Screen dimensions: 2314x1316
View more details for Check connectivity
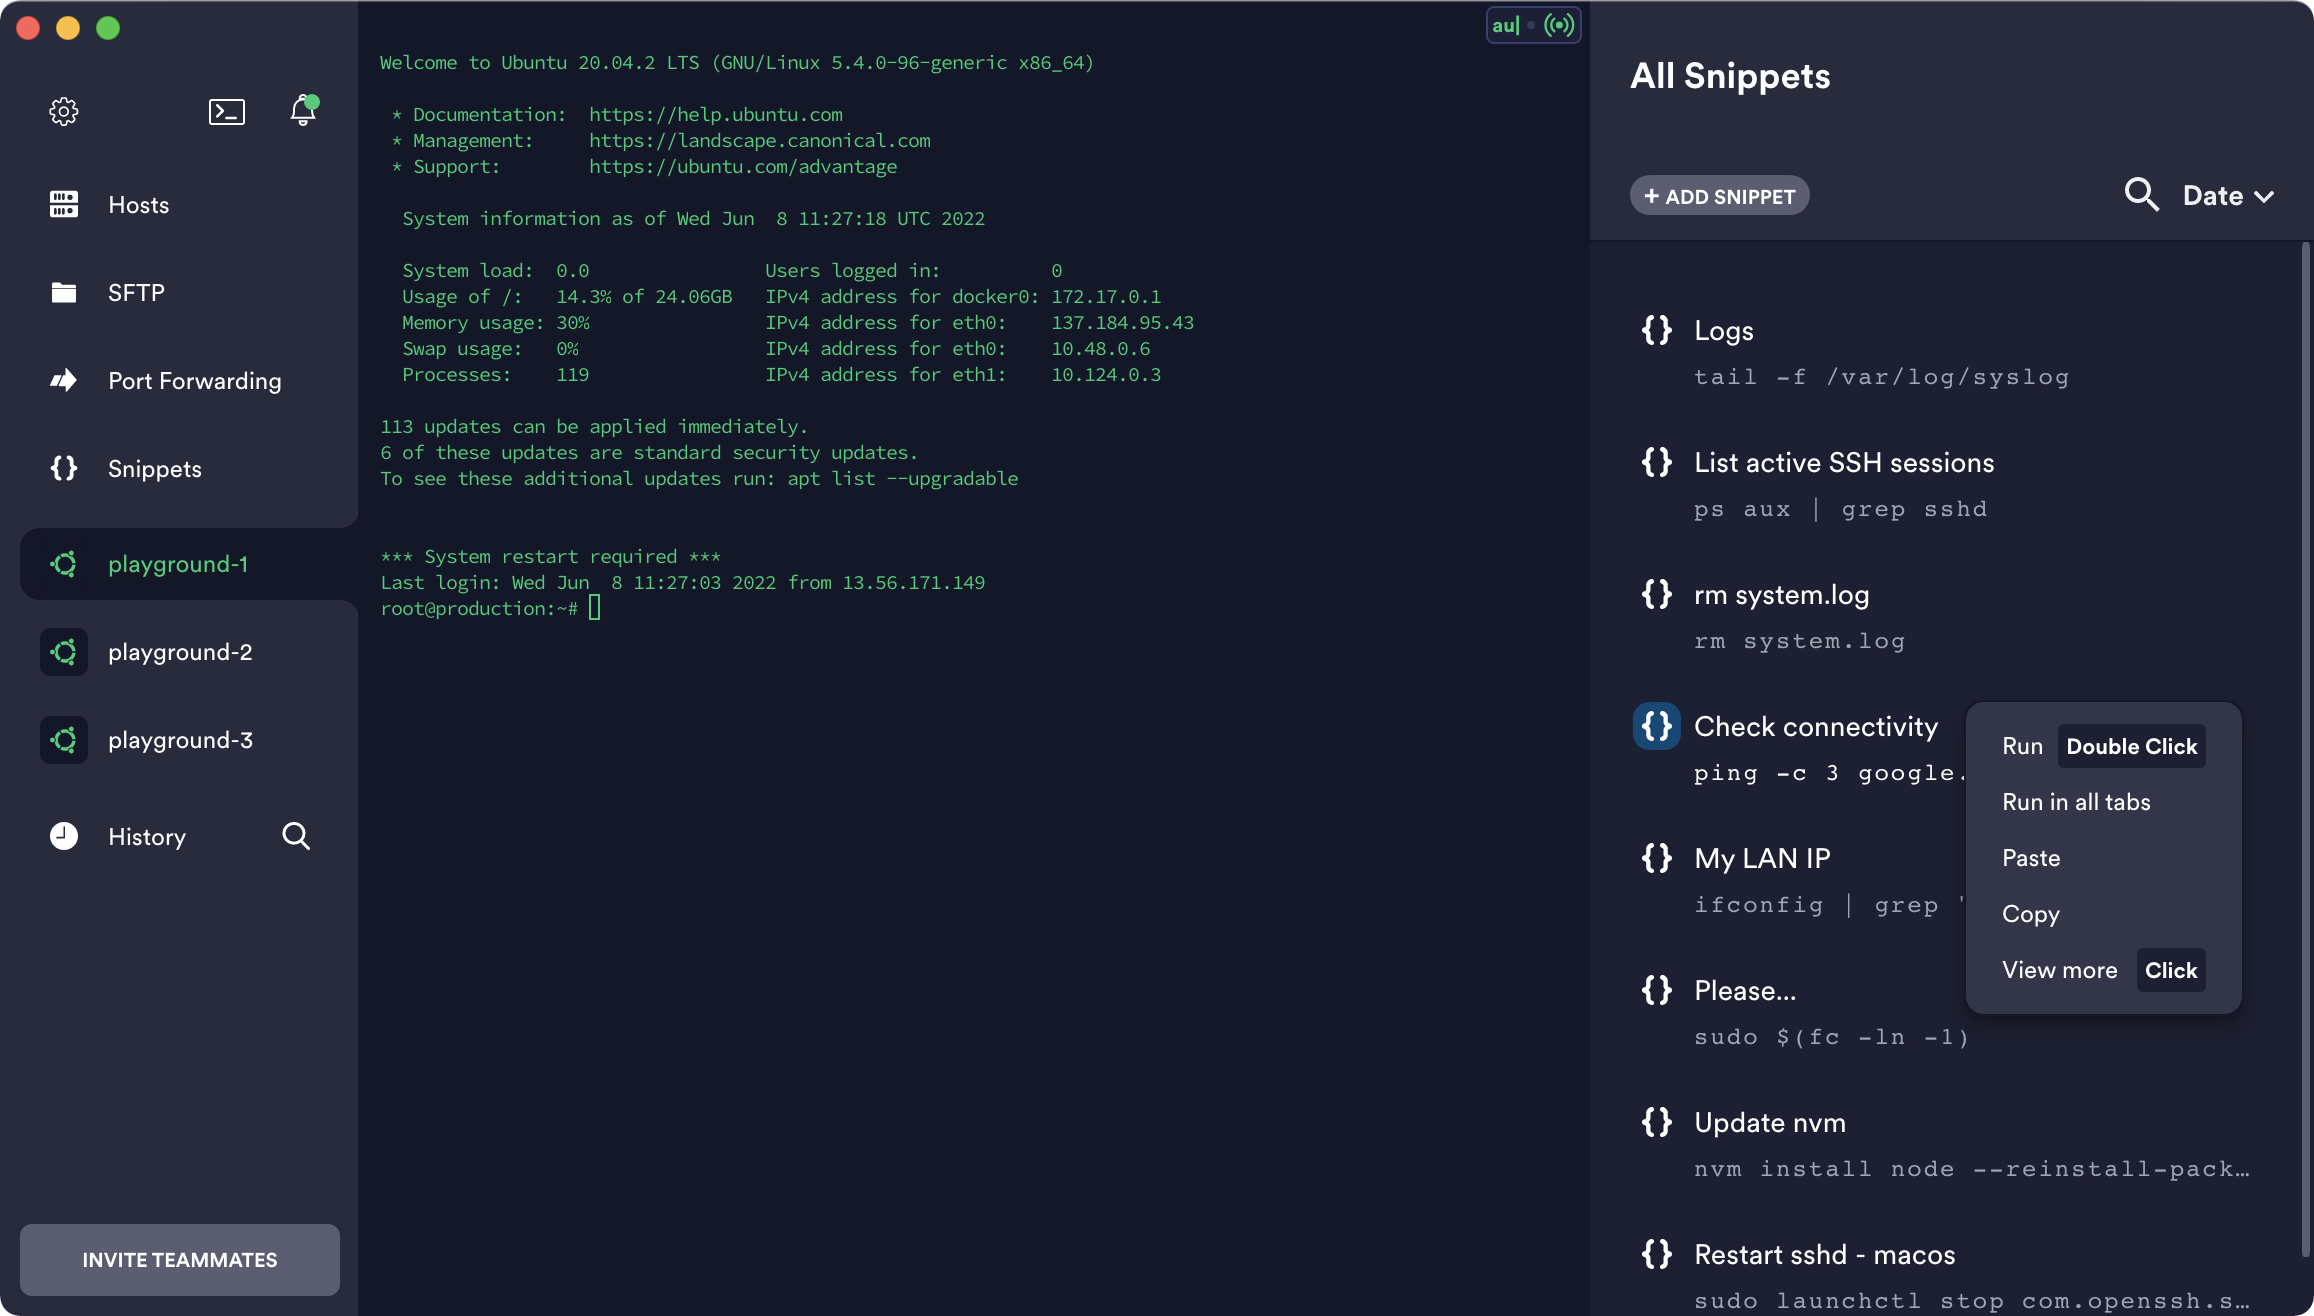[2059, 969]
